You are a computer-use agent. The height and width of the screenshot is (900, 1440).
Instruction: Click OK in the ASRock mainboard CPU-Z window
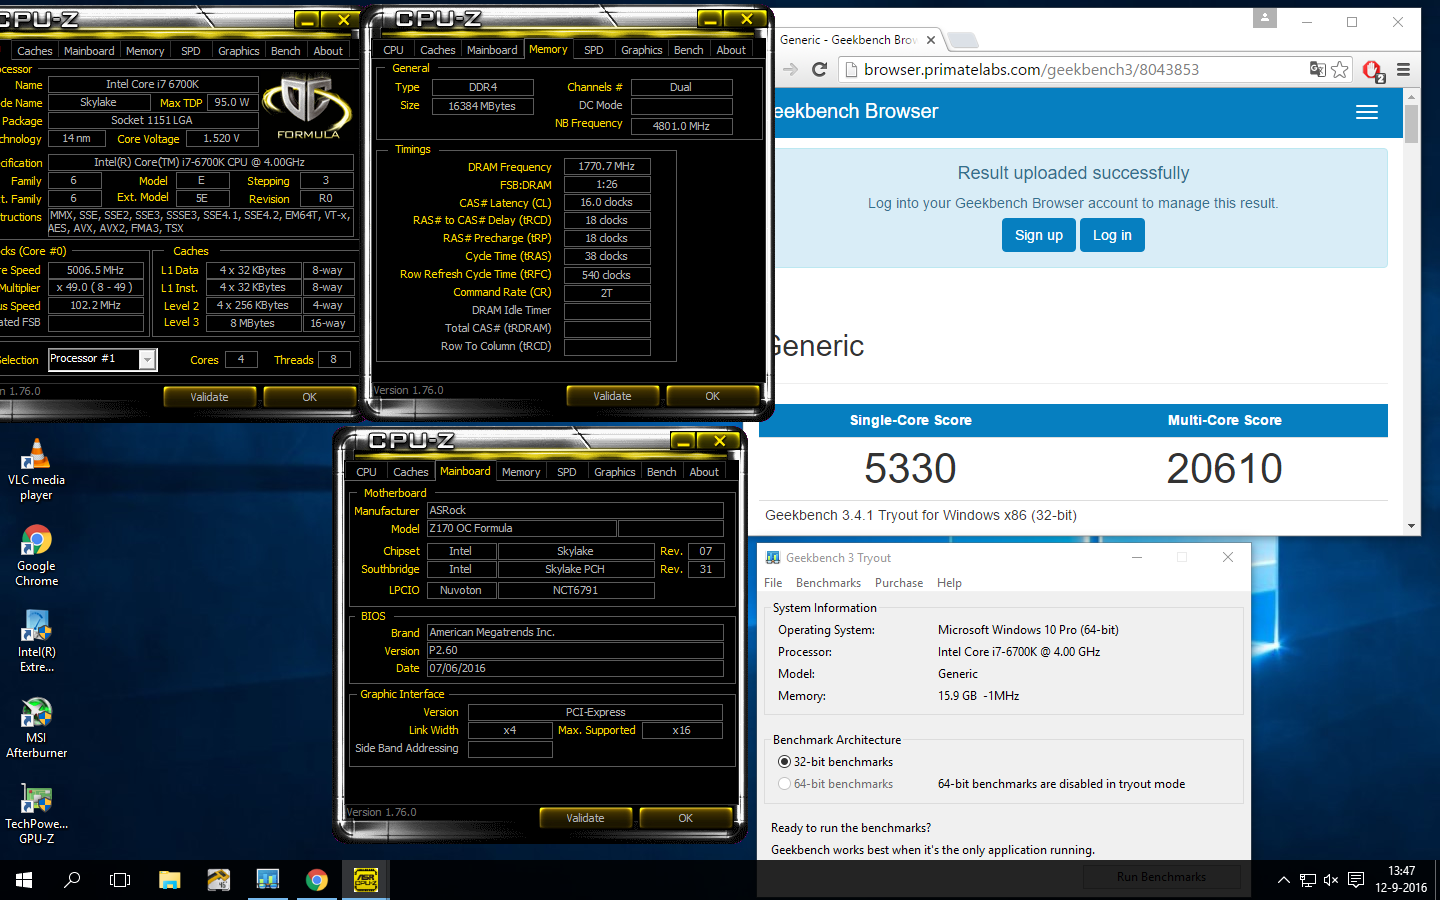pos(685,818)
